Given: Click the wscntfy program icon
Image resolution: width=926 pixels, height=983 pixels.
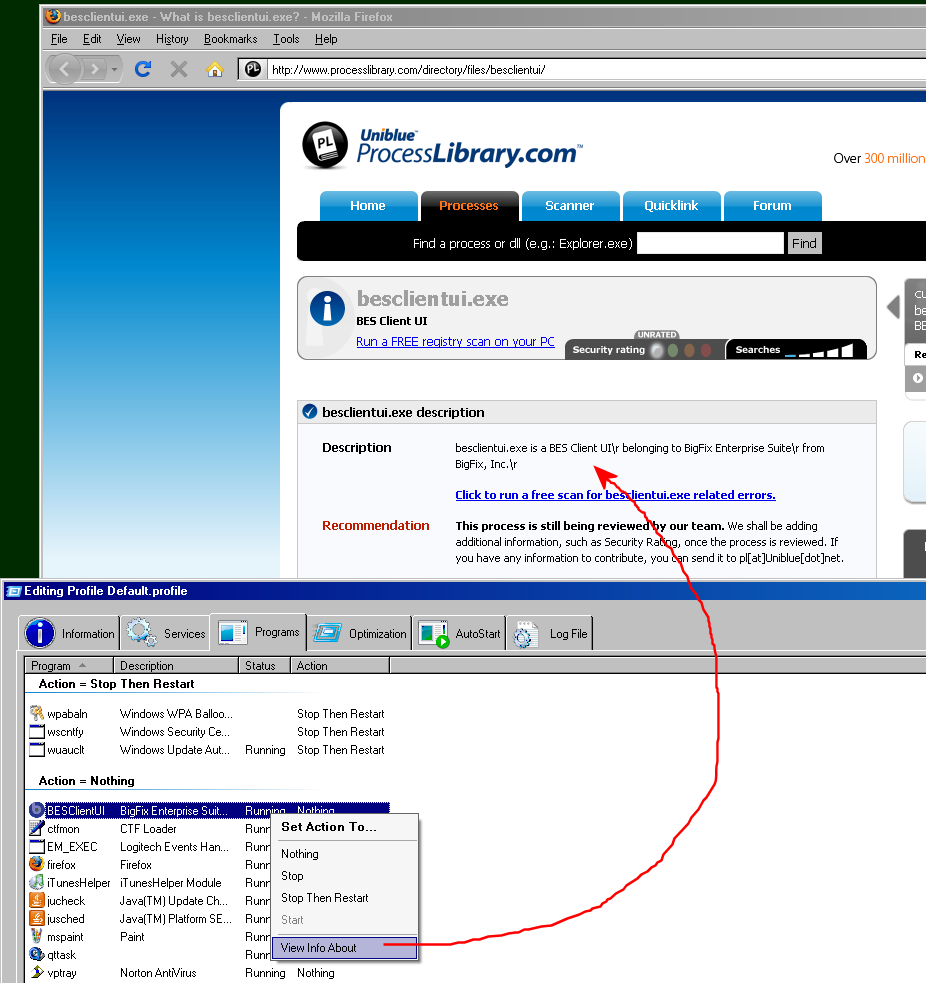Looking at the screenshot, I should [37, 732].
